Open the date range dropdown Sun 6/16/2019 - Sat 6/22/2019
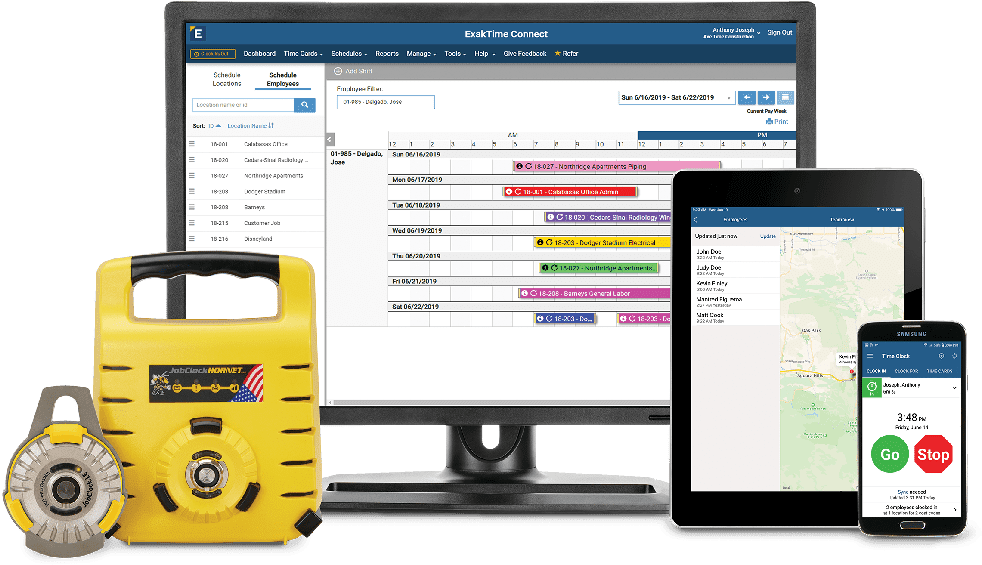Image resolution: width=982 pixels, height=565 pixels. (676, 98)
